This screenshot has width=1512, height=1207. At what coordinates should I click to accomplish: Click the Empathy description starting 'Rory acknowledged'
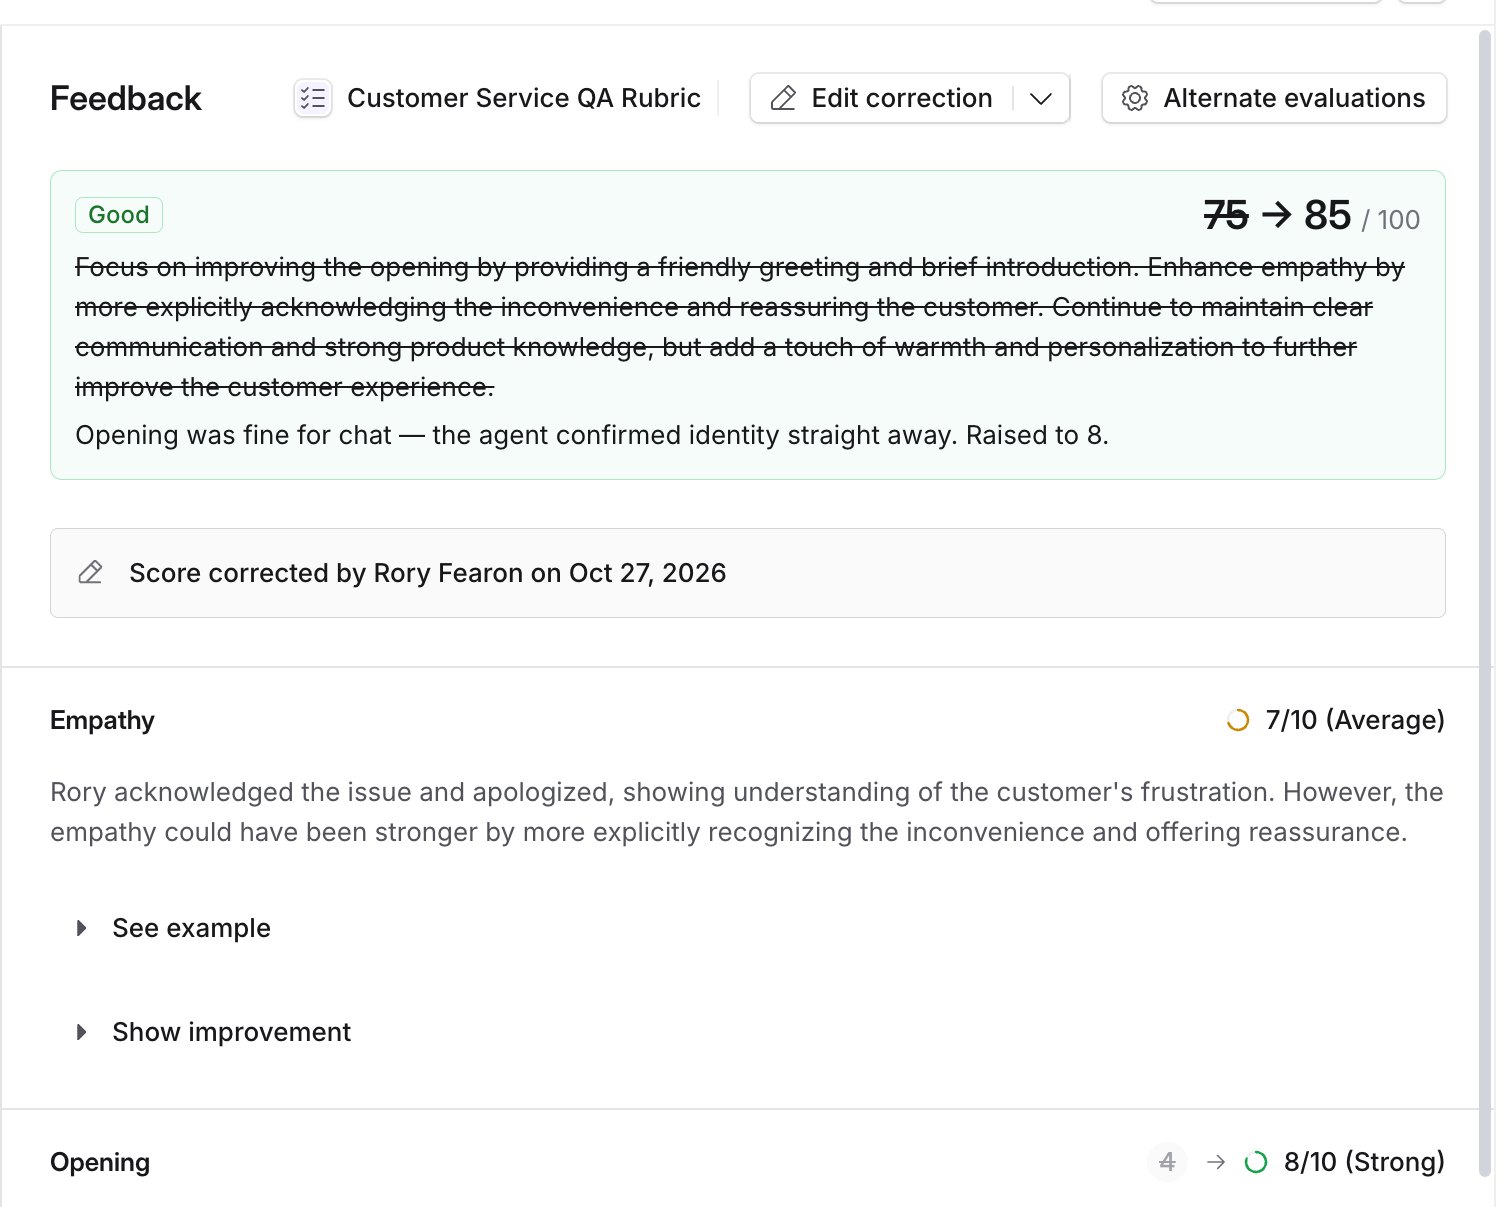[x=747, y=812]
